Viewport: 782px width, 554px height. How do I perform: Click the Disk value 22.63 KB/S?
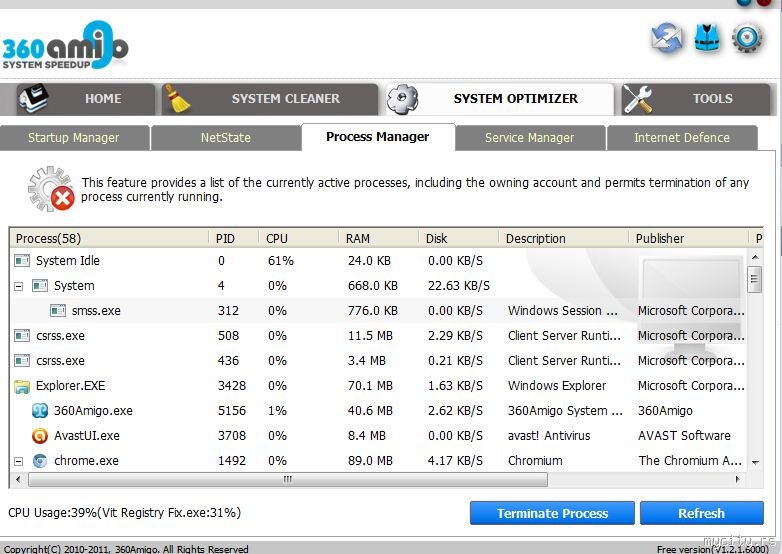pyautogui.click(x=459, y=286)
